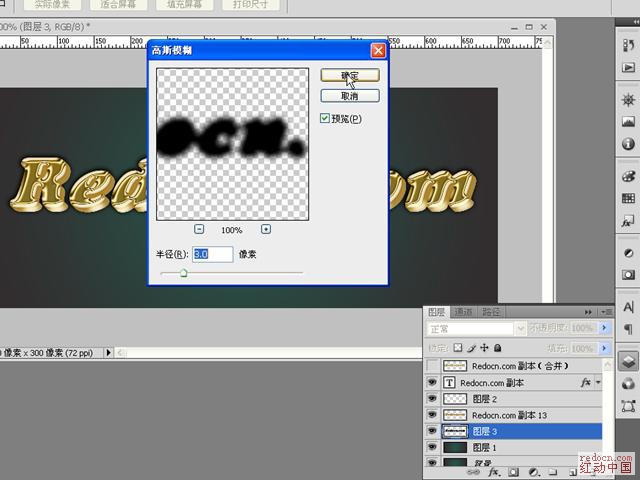Click the 取消 button to cancel blur

[349, 96]
